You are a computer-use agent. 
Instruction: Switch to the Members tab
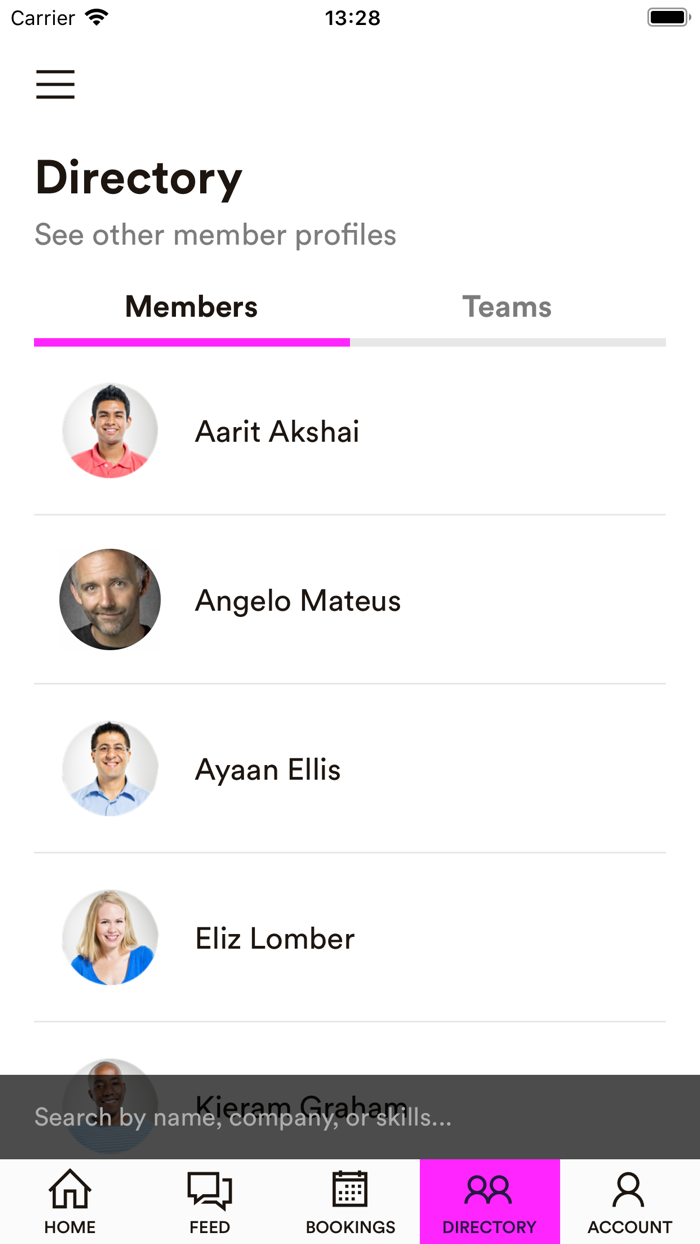click(x=192, y=307)
